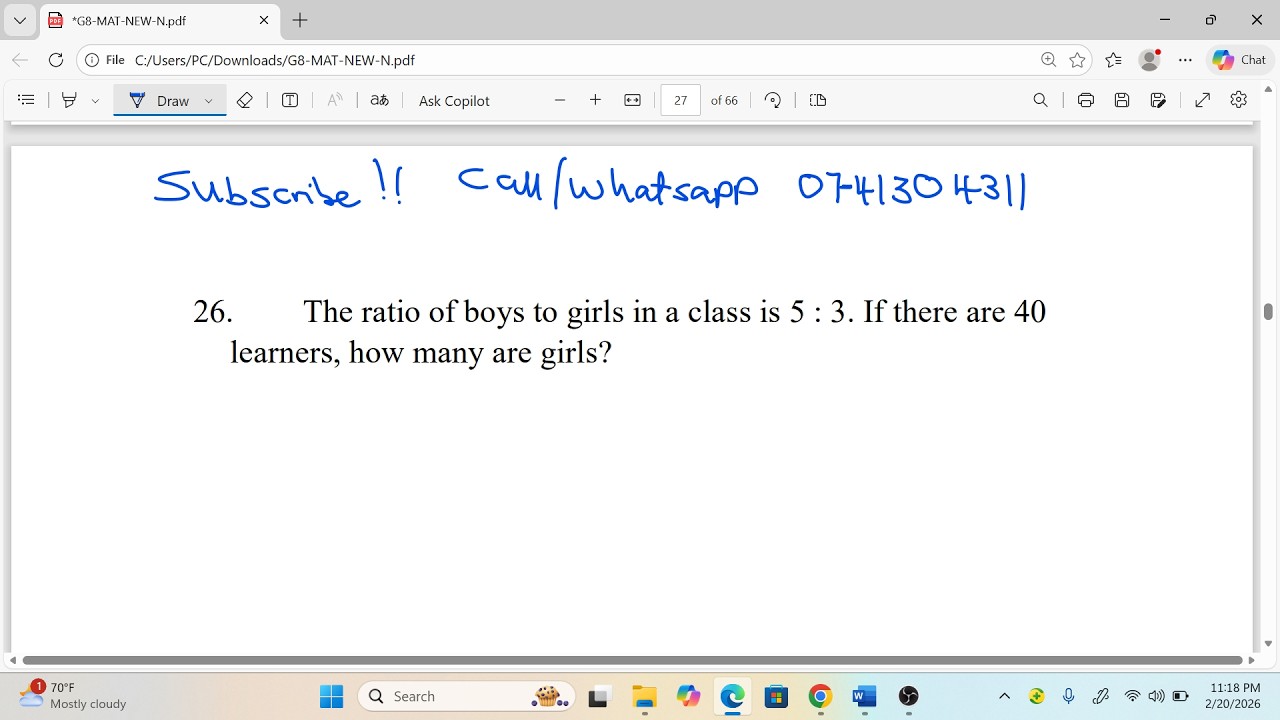The height and width of the screenshot is (720, 1280).
Task: Click the vertical scrollbar thumb
Action: [x=1268, y=311]
